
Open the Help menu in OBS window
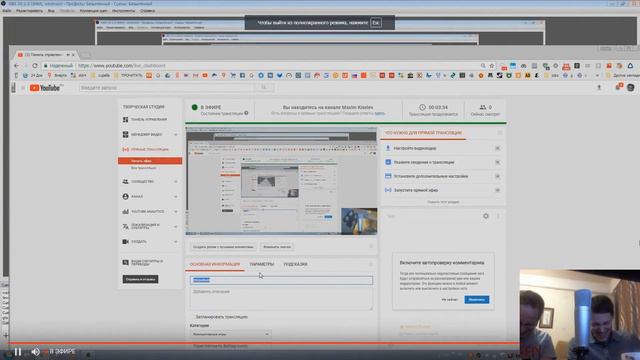[x=147, y=11]
